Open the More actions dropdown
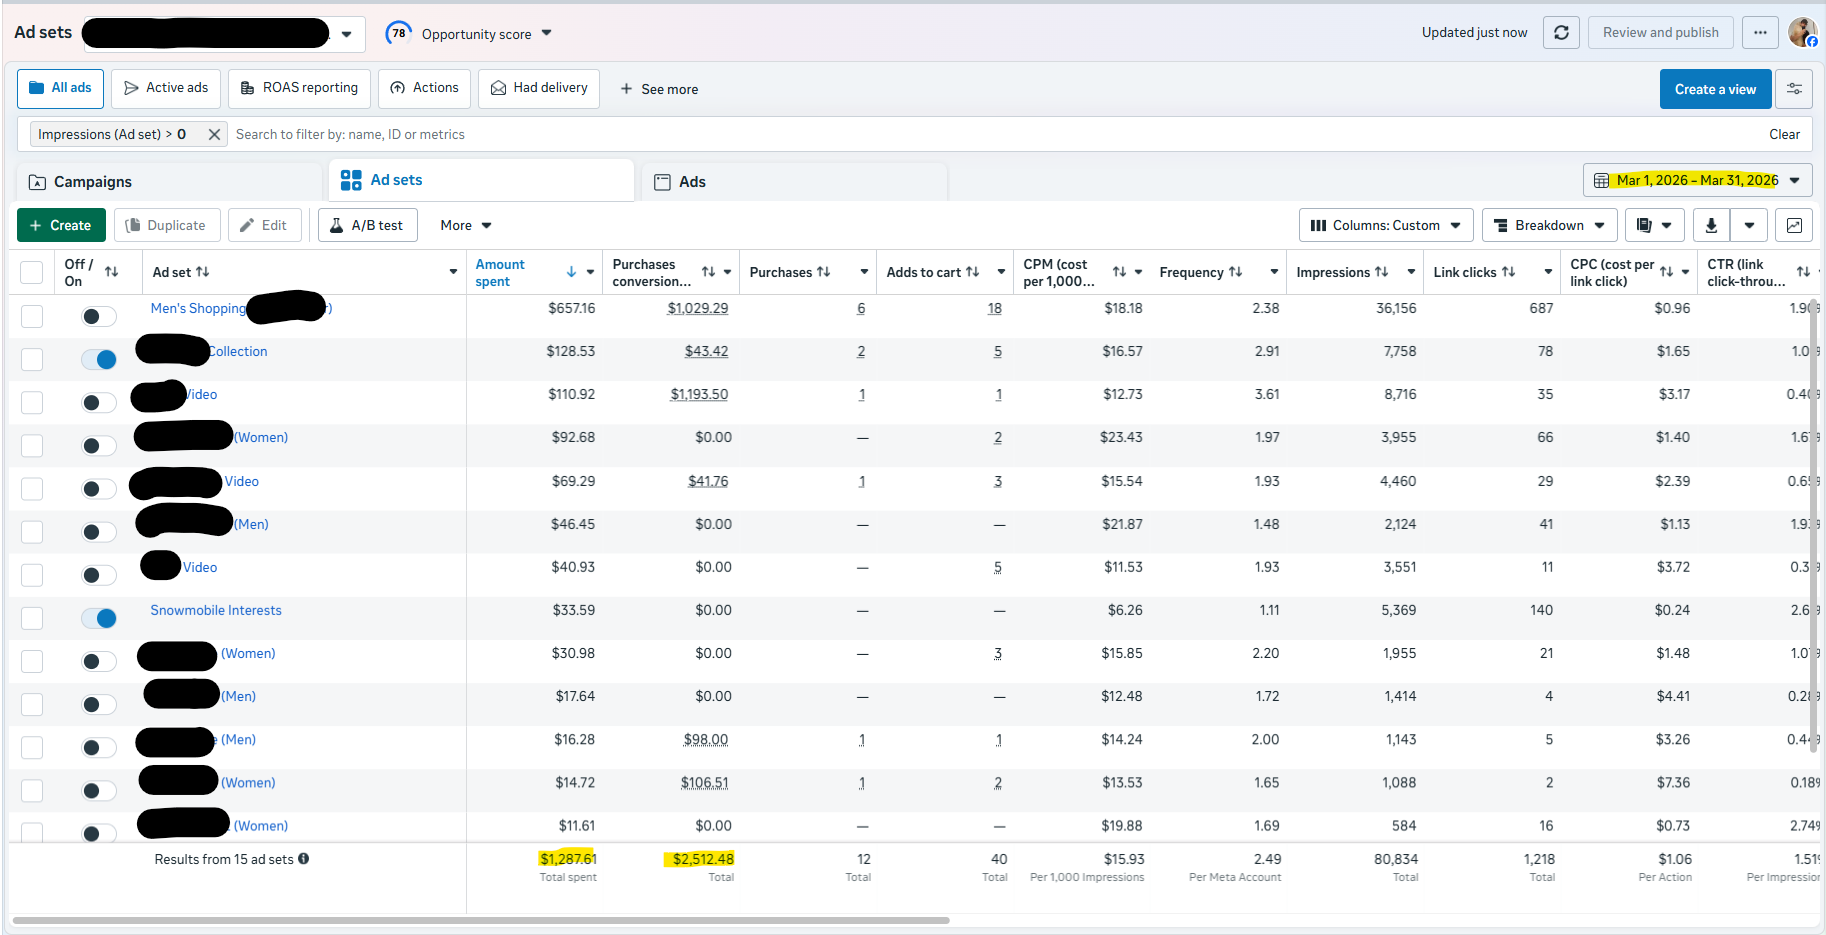The width and height of the screenshot is (1826, 935). pos(466,225)
